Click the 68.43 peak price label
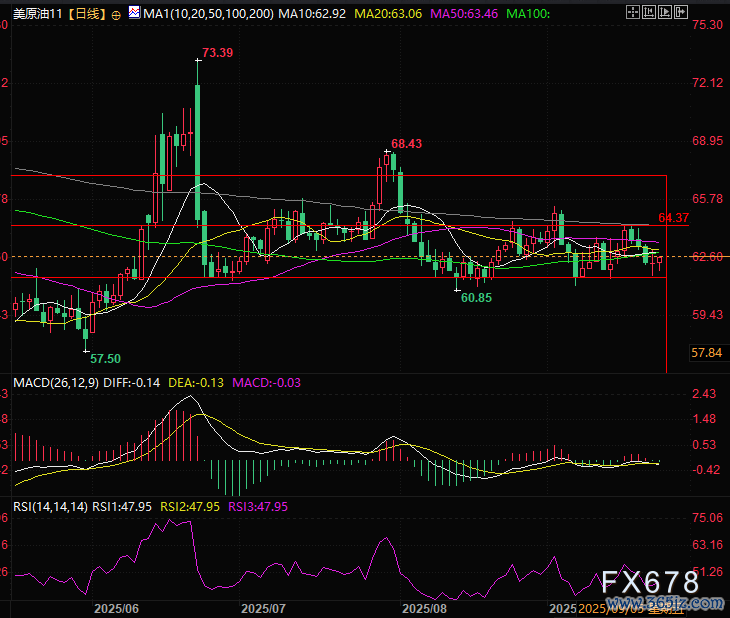The height and width of the screenshot is (618, 730). [406, 144]
